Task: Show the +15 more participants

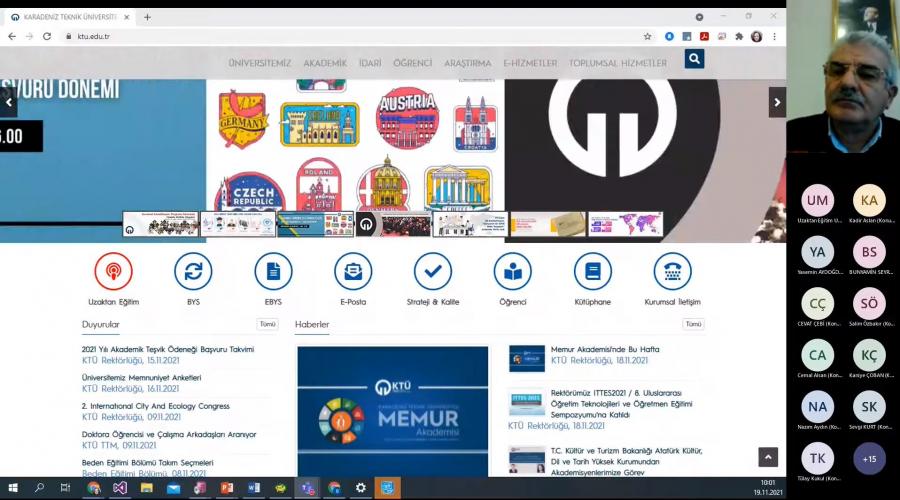Action: (x=869, y=458)
